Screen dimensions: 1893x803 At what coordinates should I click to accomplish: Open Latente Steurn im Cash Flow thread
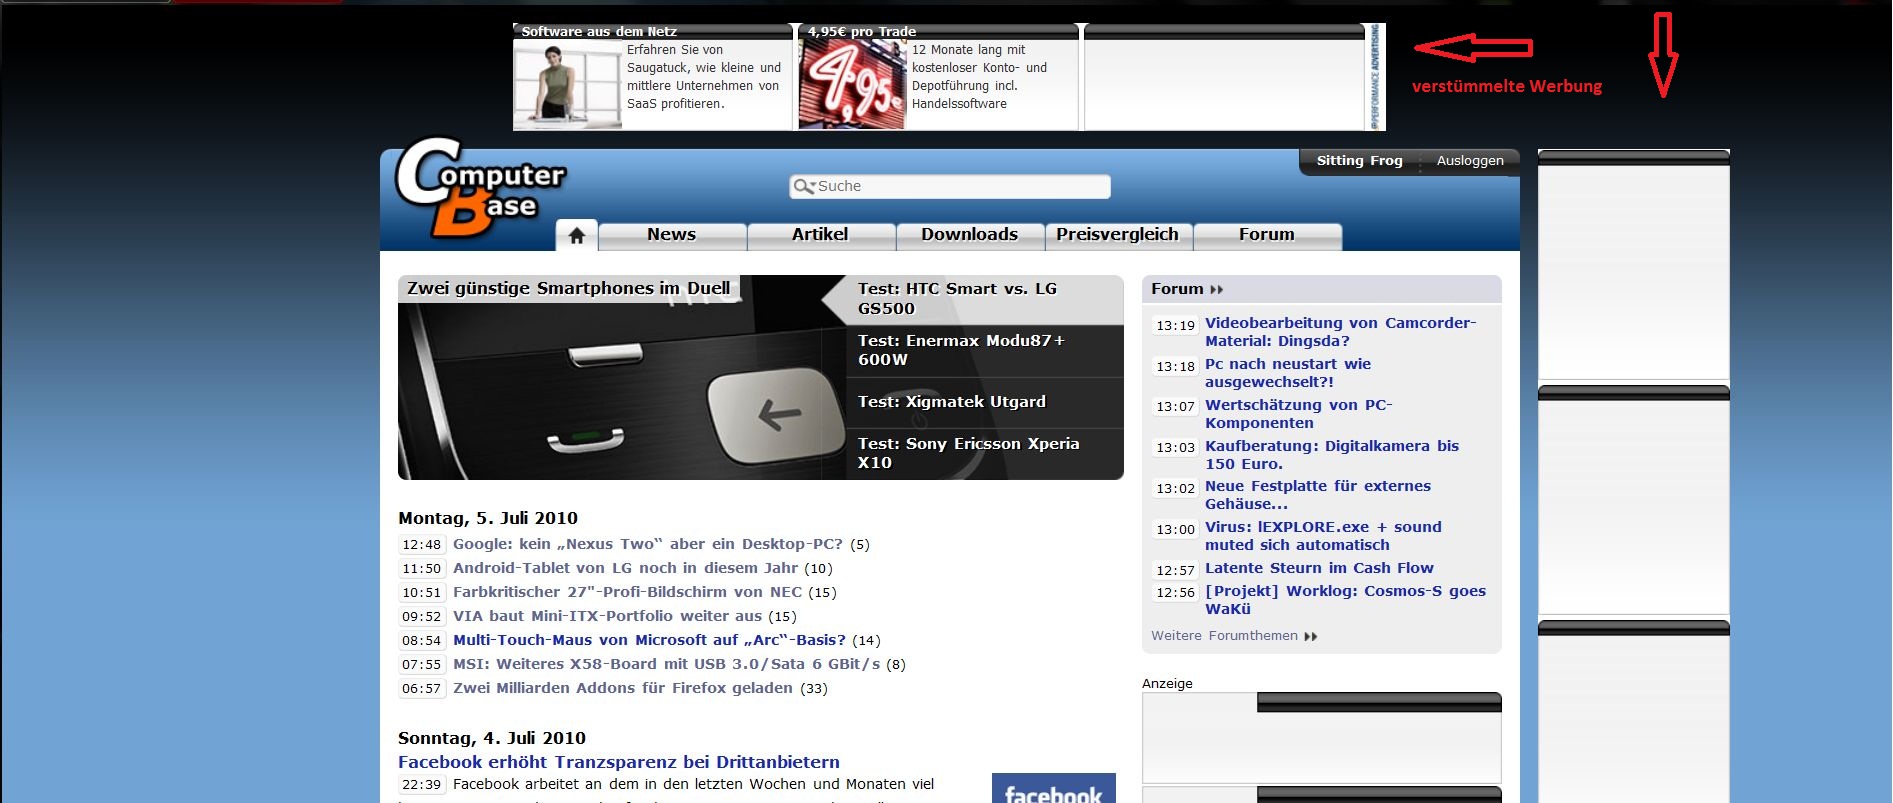coord(1319,568)
